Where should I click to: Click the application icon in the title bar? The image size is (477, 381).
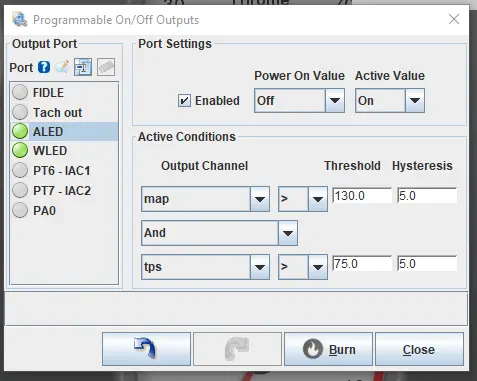(19, 19)
